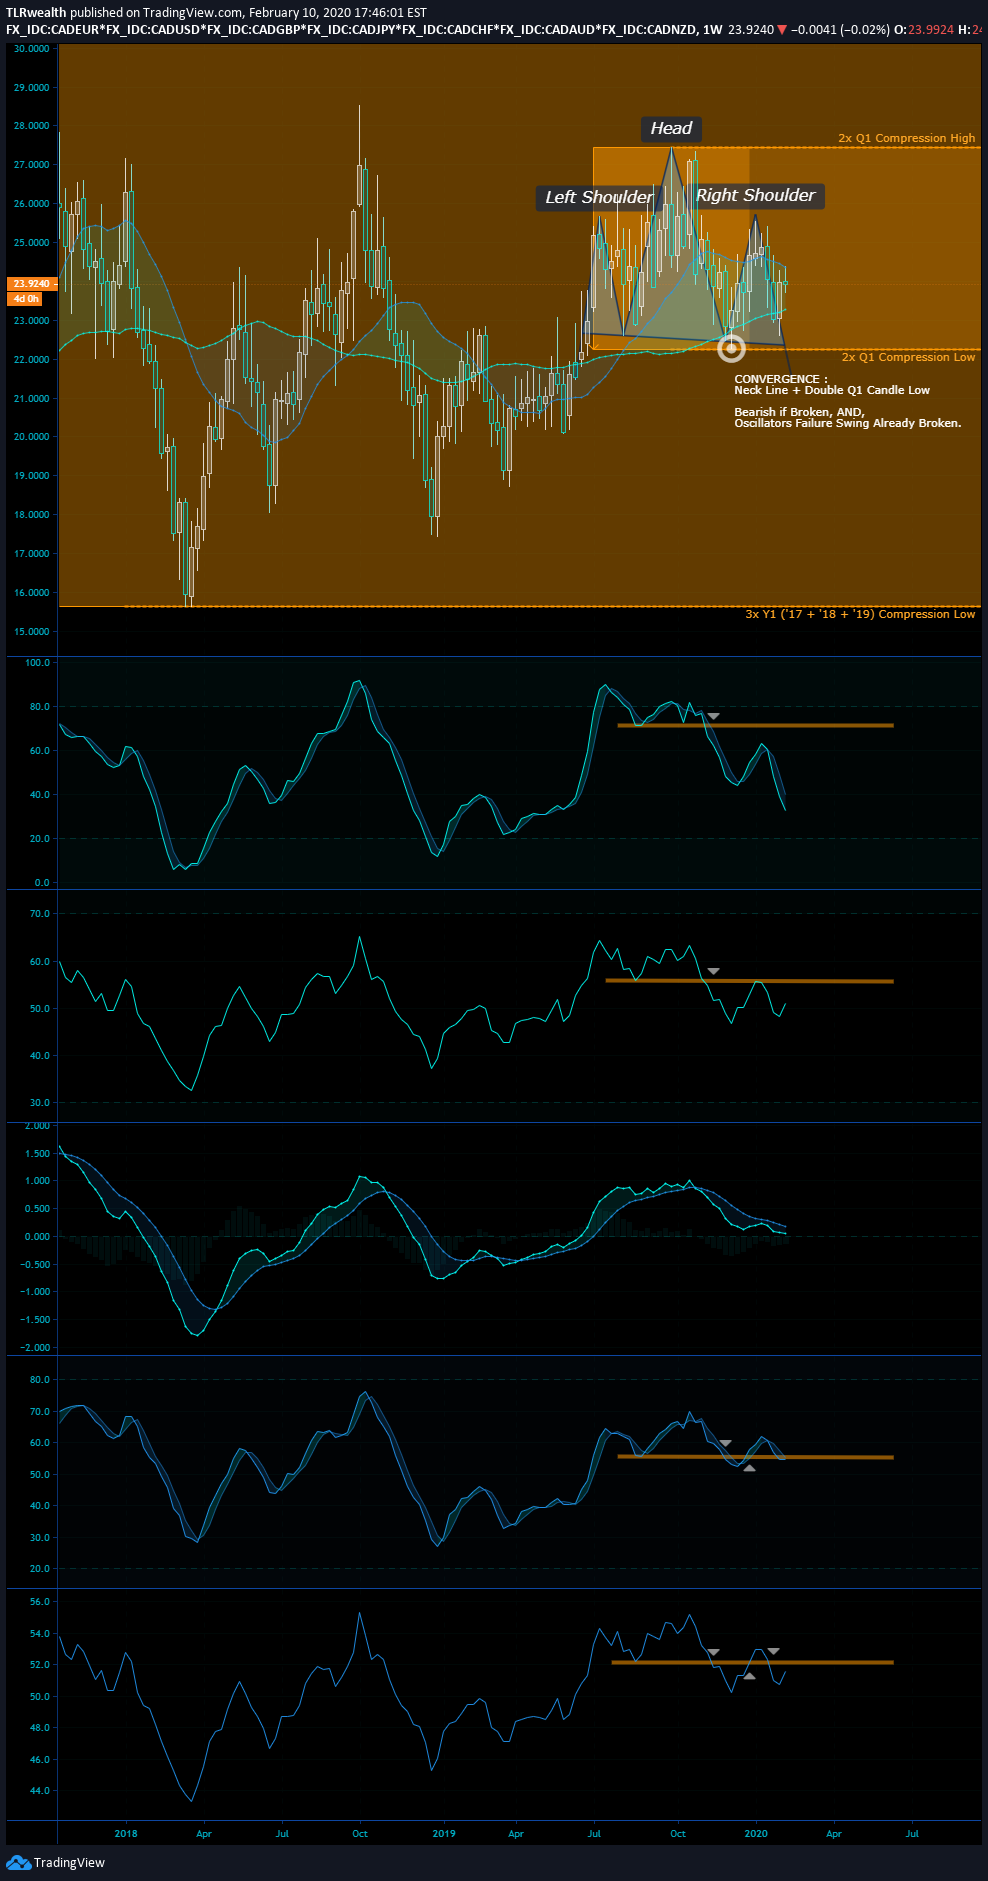Image resolution: width=988 pixels, height=1881 pixels.
Task: Select the Left Shoulder label
Action: tap(598, 197)
